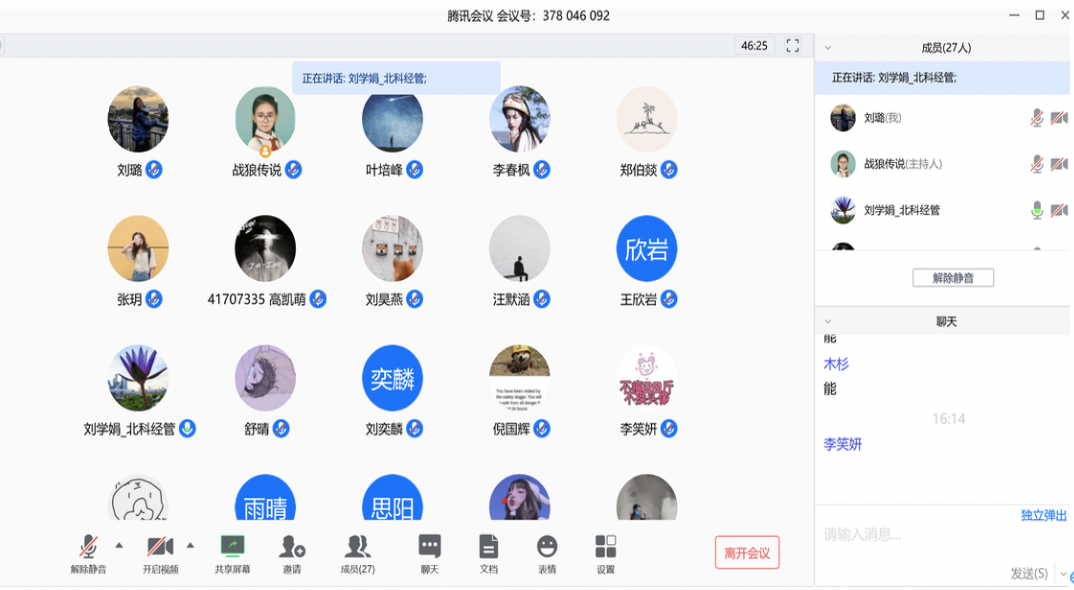The width and height of the screenshot is (1074, 590).
Task: Open the chat (聊天) toolbar icon
Action: [x=429, y=546]
